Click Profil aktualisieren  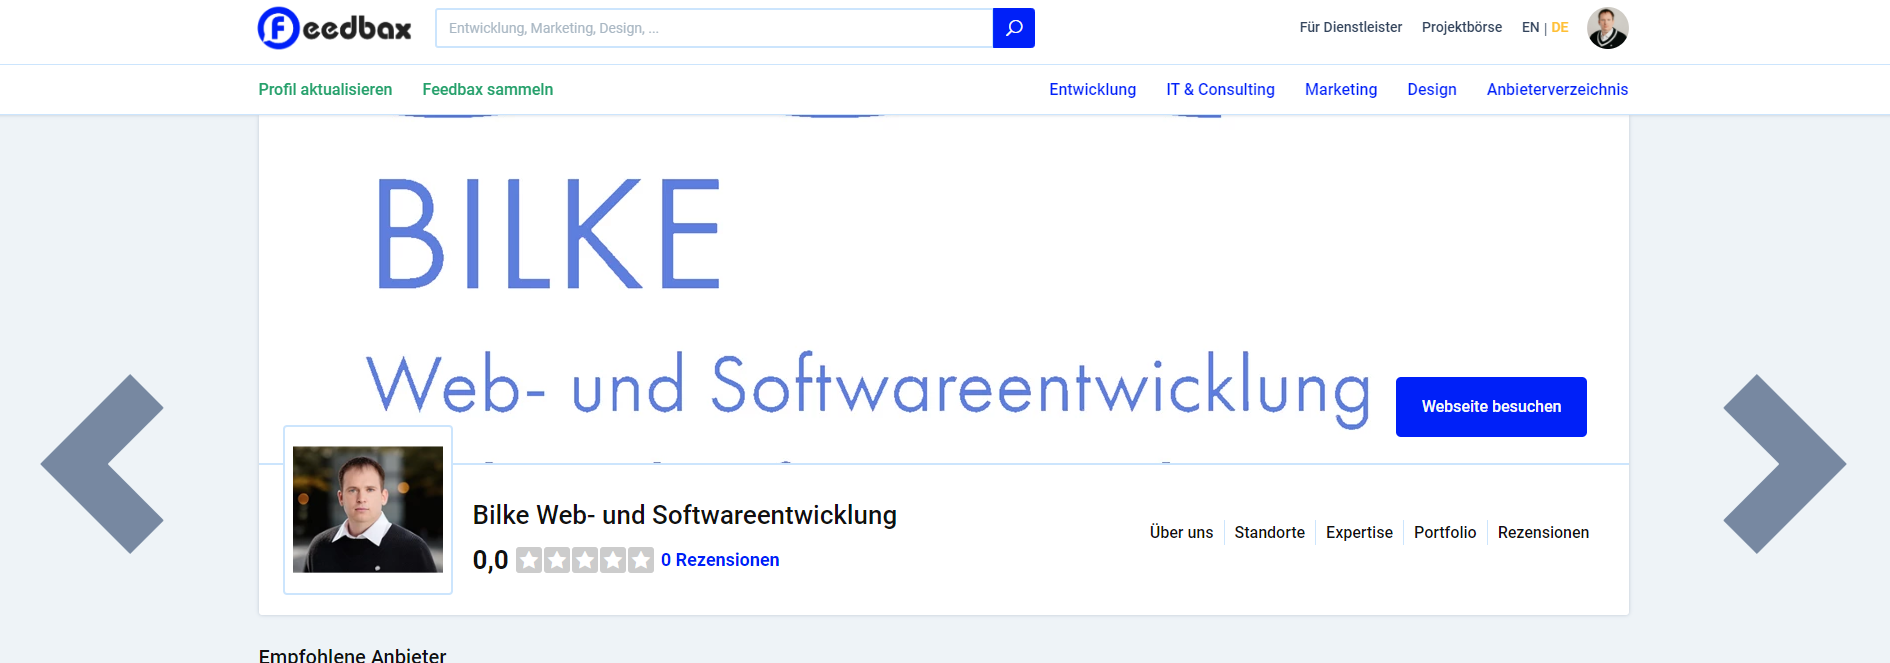click(325, 89)
